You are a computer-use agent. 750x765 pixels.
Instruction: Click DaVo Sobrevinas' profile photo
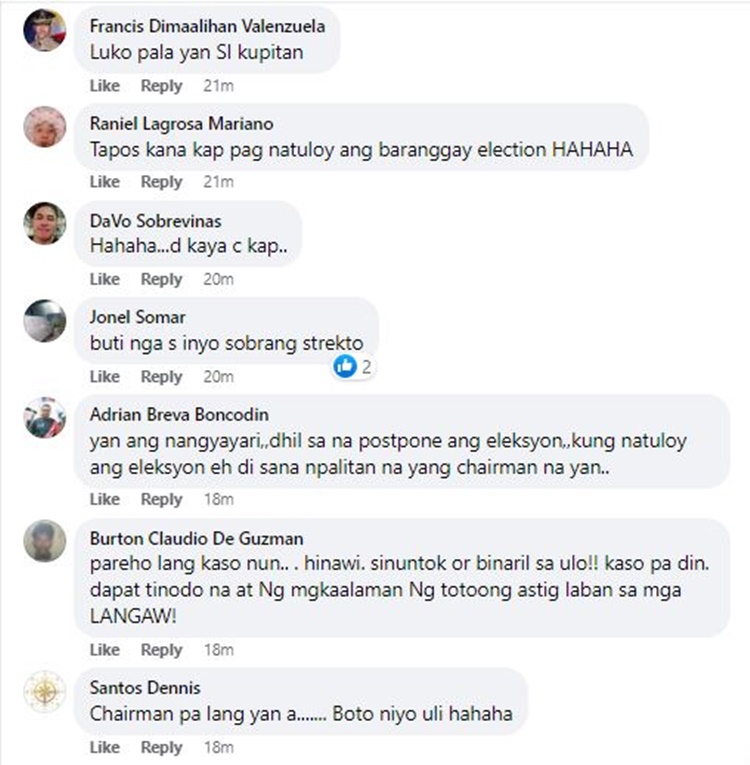[x=45, y=223]
